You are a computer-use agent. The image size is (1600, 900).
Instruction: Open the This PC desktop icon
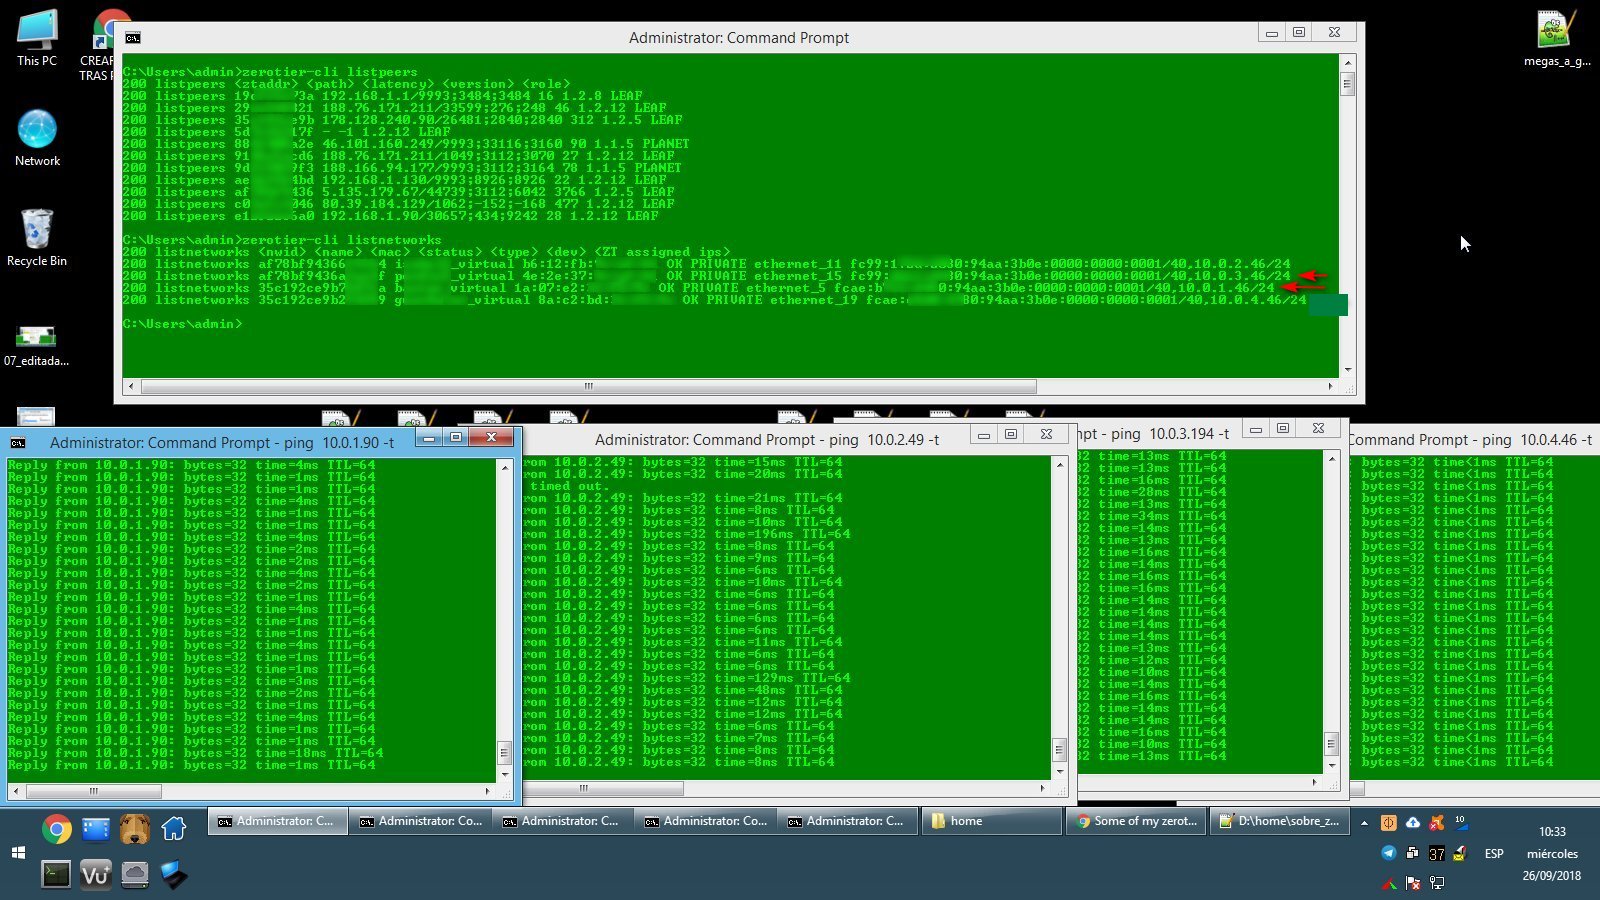coord(37,38)
